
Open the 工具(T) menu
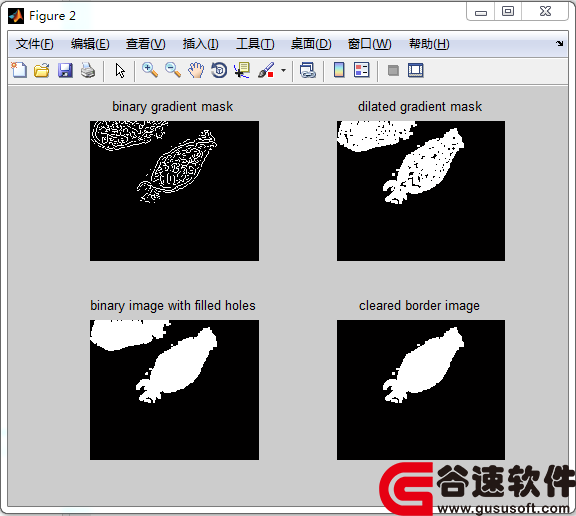coord(255,44)
